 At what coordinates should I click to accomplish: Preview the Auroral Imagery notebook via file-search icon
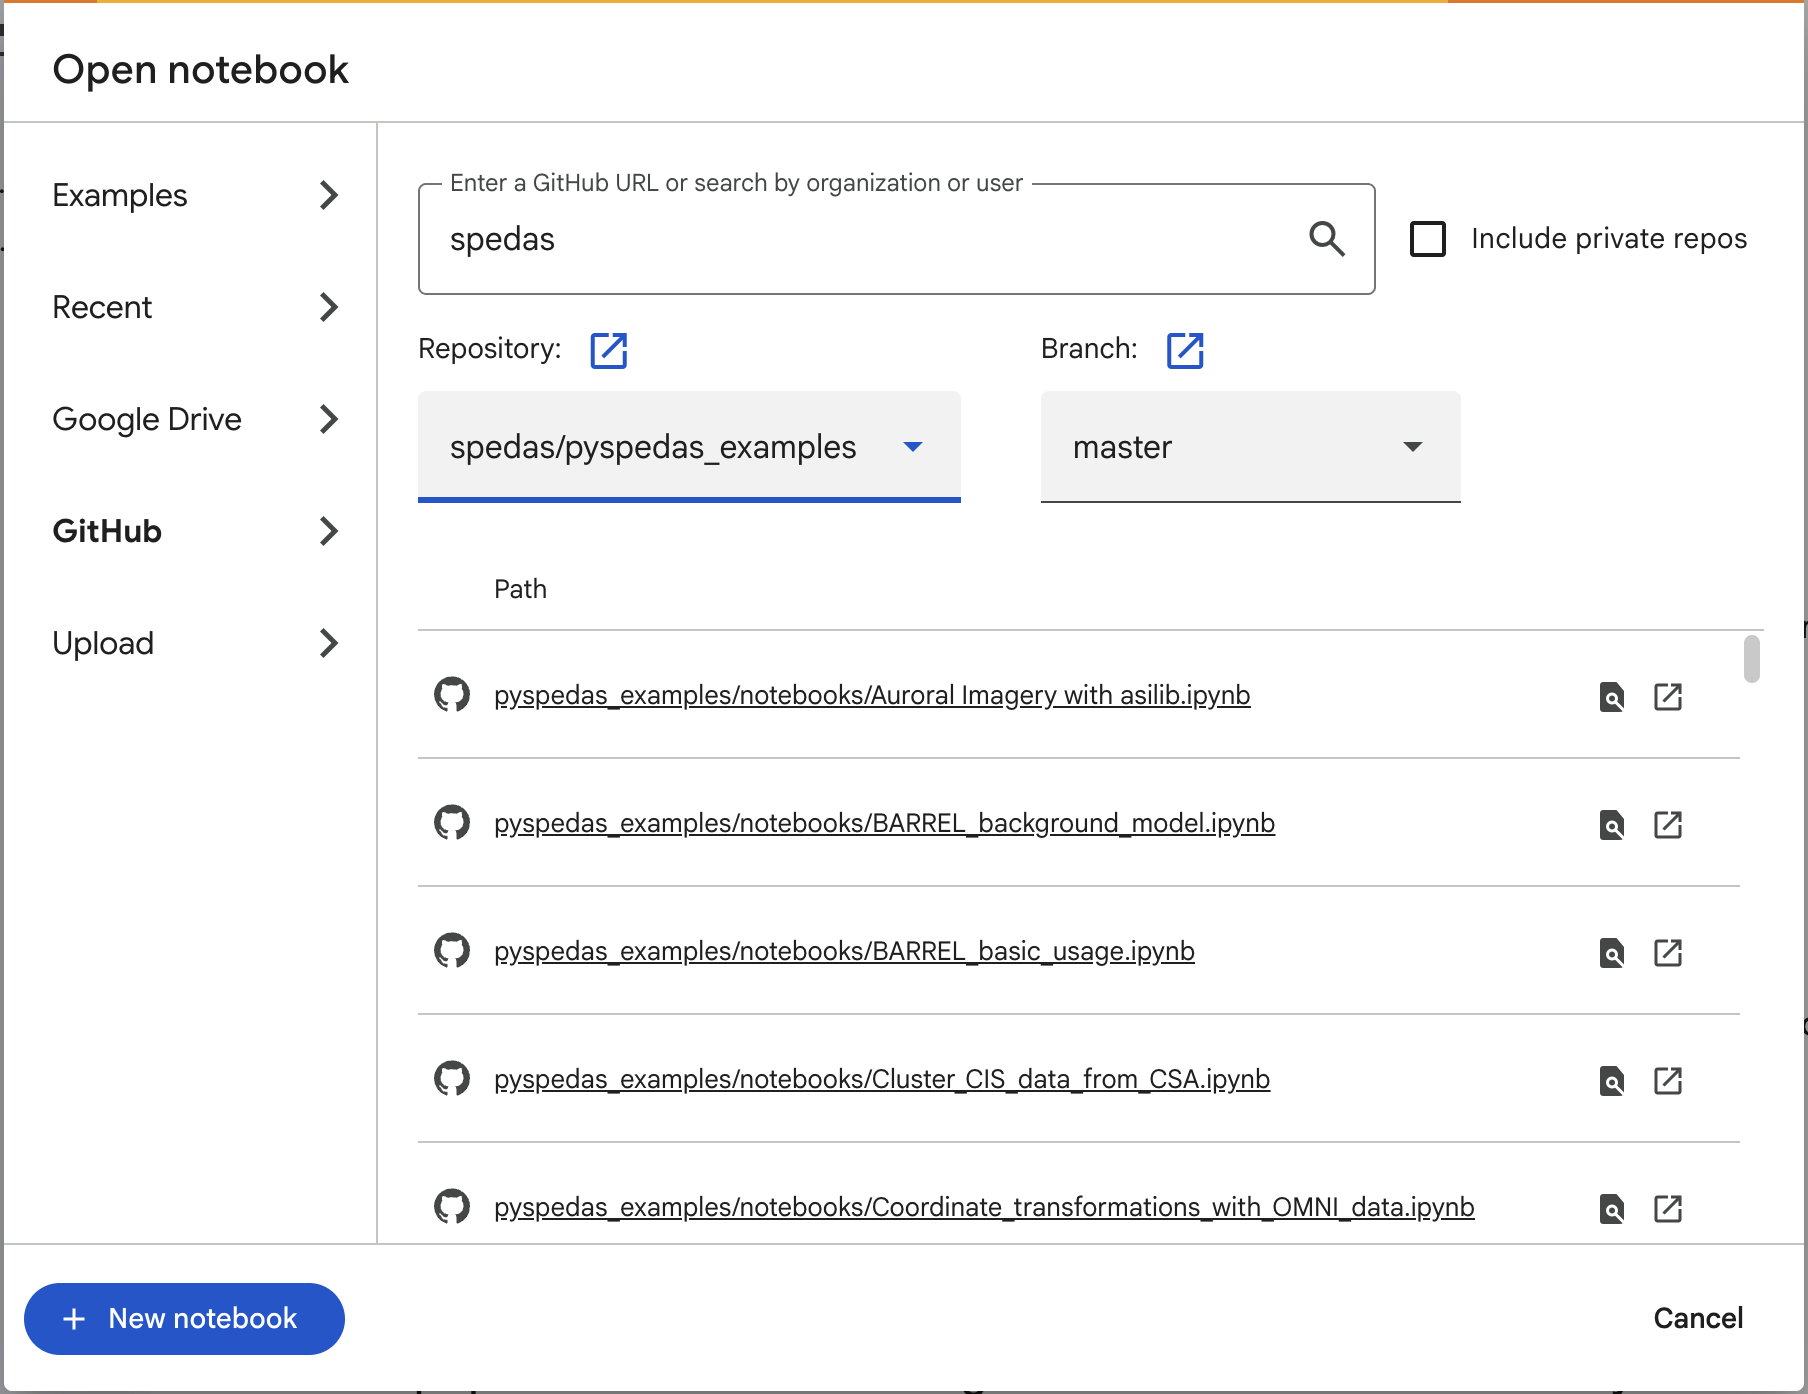[1612, 696]
